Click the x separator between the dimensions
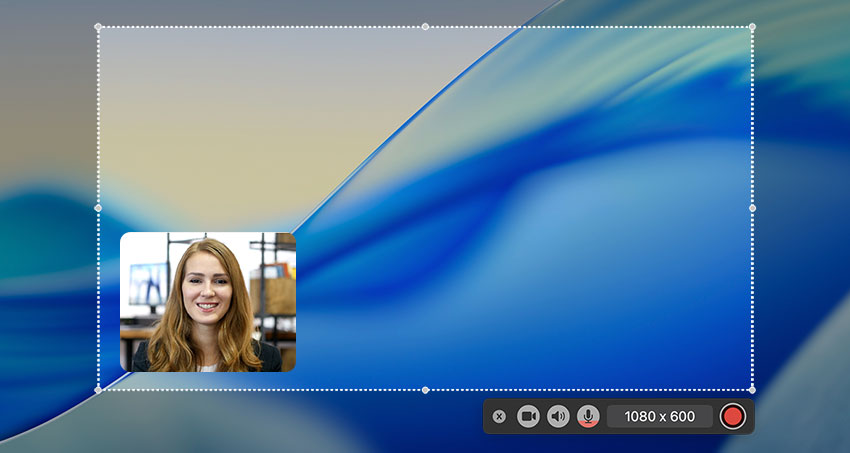Image resolution: width=850 pixels, height=453 pixels. [x=661, y=417]
